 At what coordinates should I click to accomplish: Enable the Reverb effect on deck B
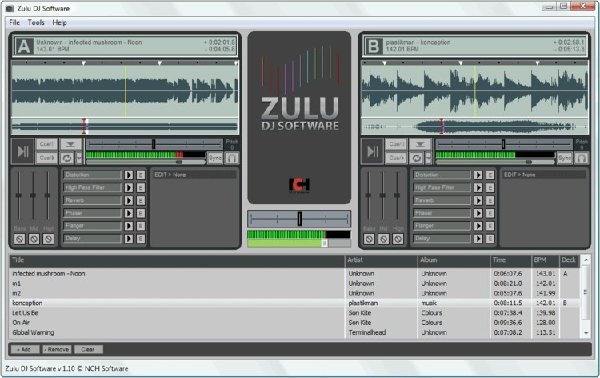(x=478, y=200)
